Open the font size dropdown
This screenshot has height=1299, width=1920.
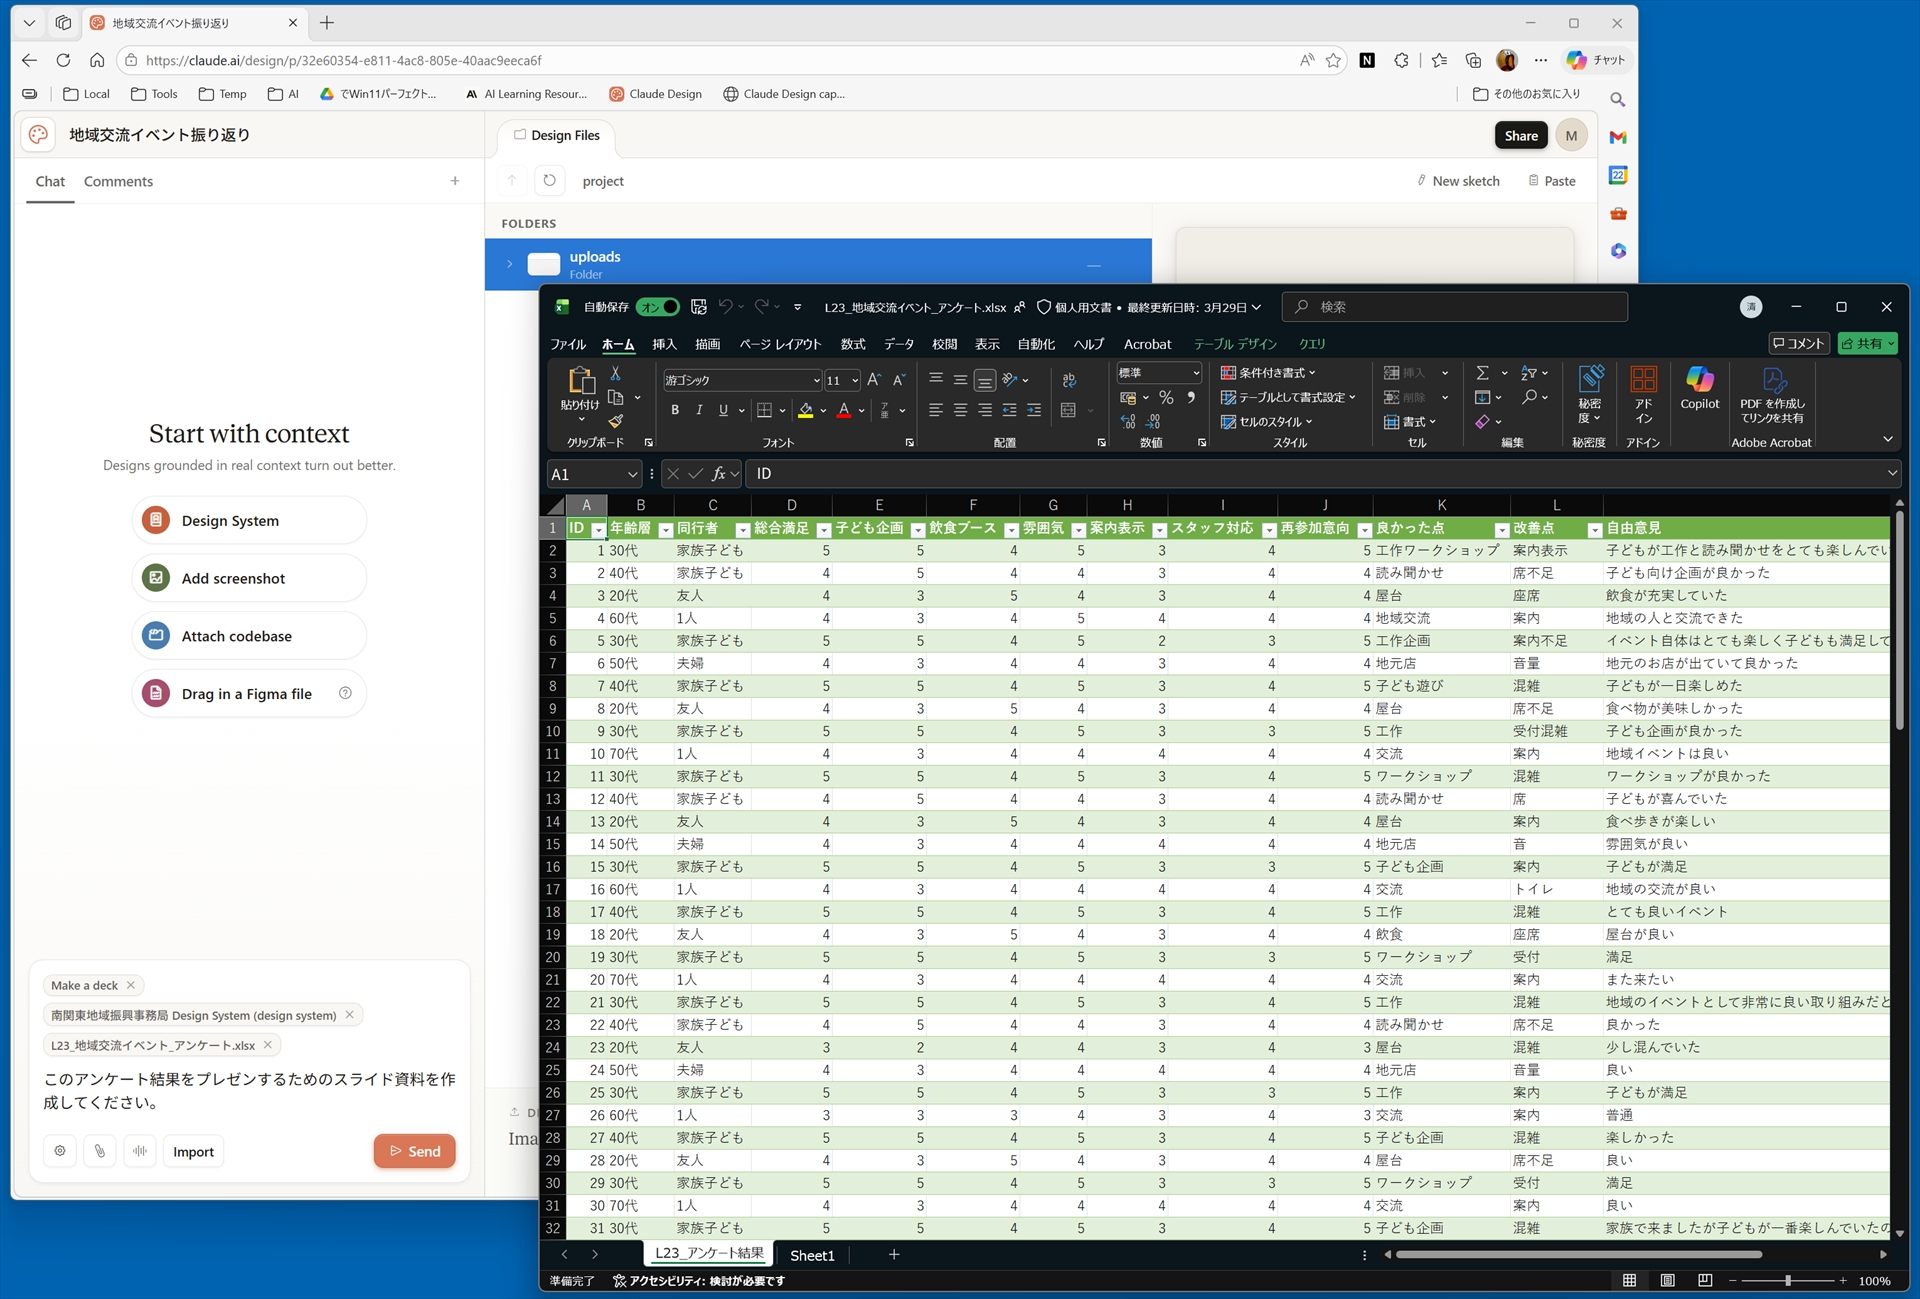[x=855, y=380]
